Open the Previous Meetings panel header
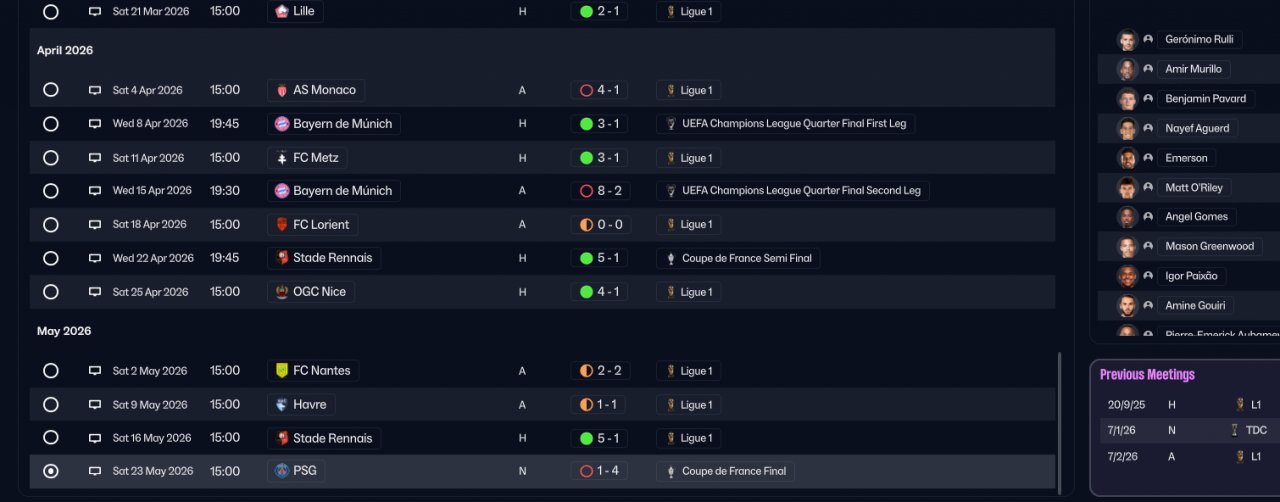 pyautogui.click(x=1147, y=375)
